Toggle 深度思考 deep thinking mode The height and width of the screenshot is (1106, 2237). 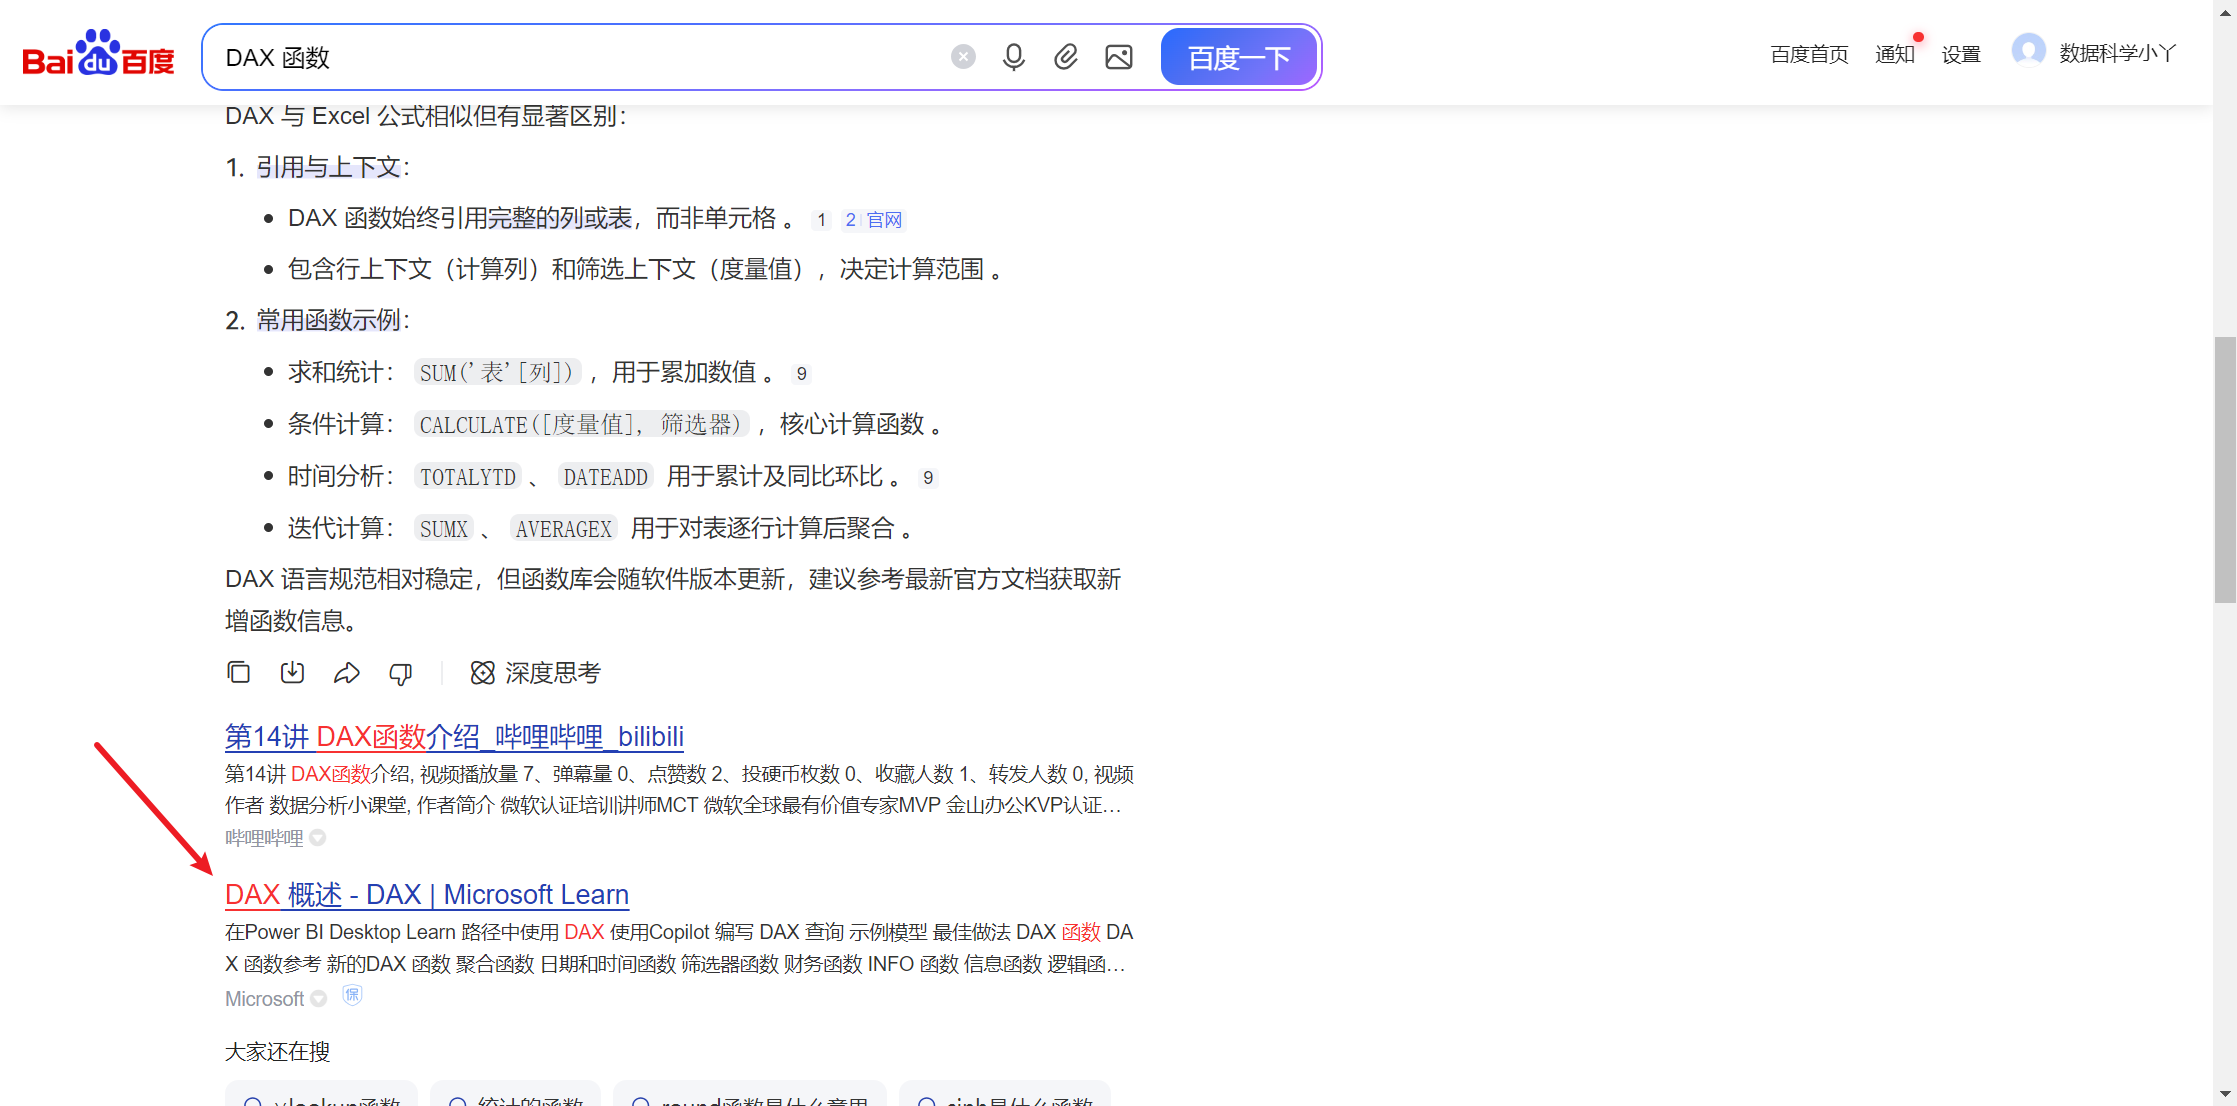[x=536, y=673]
